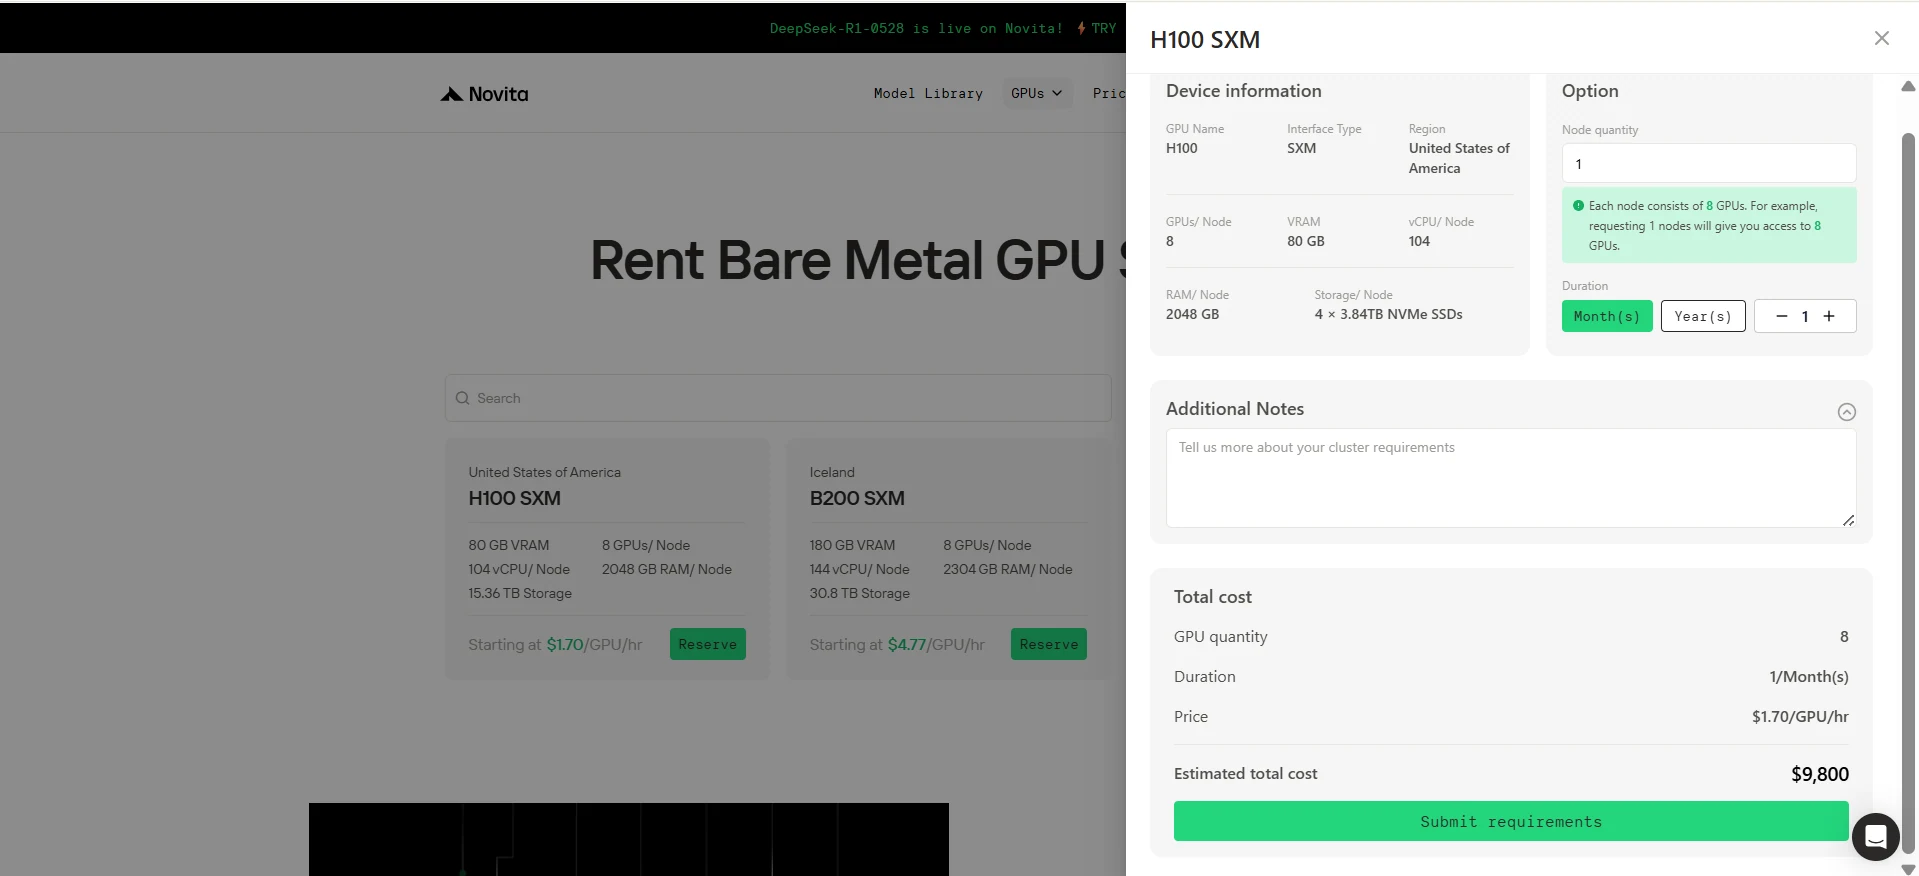Viewport: 1919px width, 876px height.
Task: Click the notes textarea resize handle
Action: 1848,520
